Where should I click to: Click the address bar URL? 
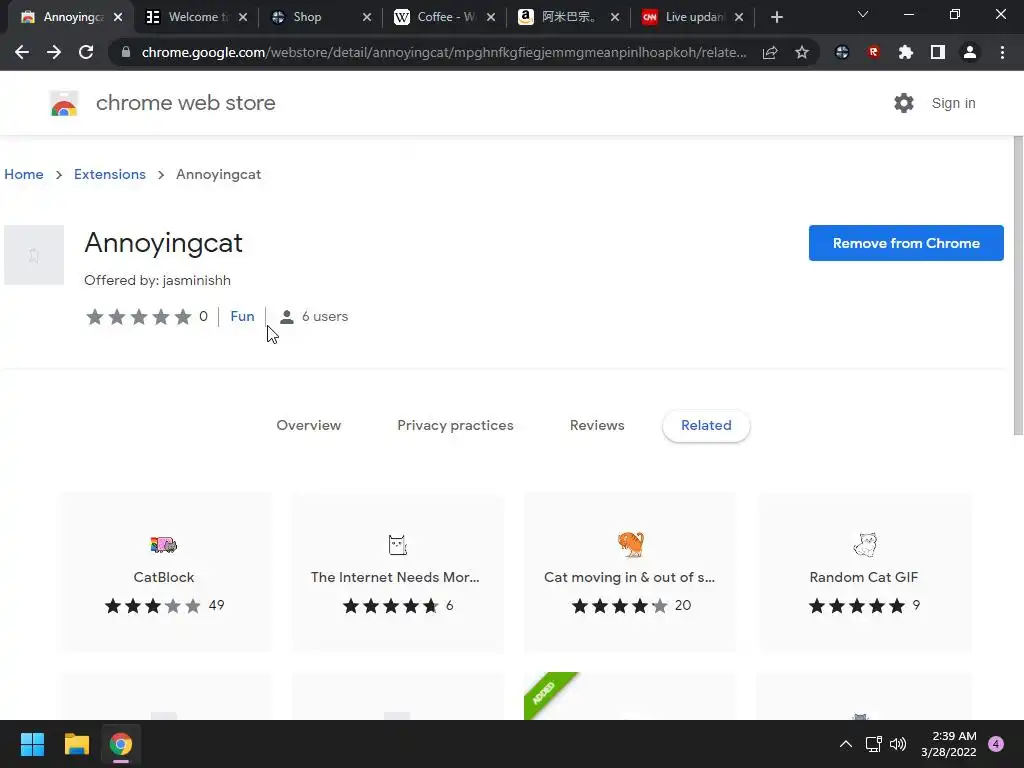(444, 52)
